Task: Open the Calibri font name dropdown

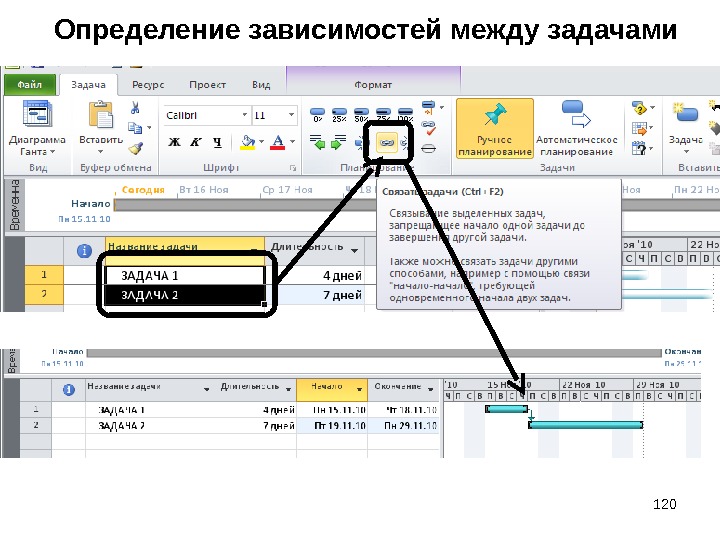Action: pos(245,115)
